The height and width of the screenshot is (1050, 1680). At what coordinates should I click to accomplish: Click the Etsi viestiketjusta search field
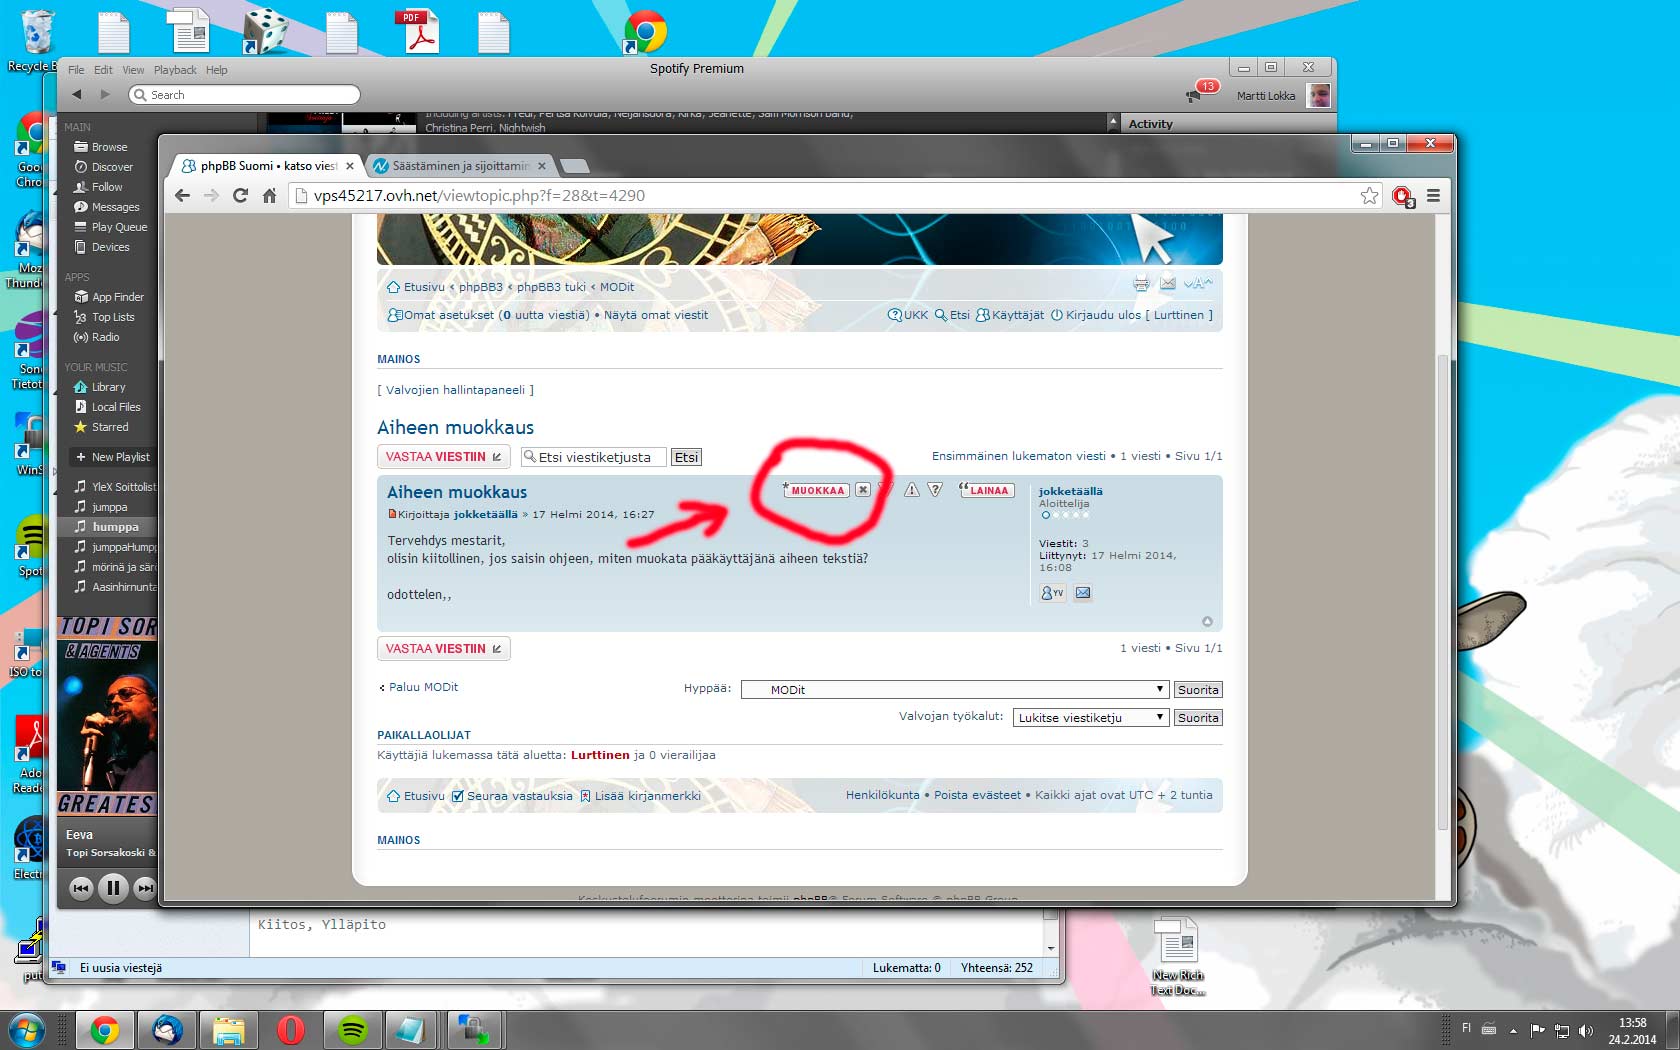click(x=595, y=457)
